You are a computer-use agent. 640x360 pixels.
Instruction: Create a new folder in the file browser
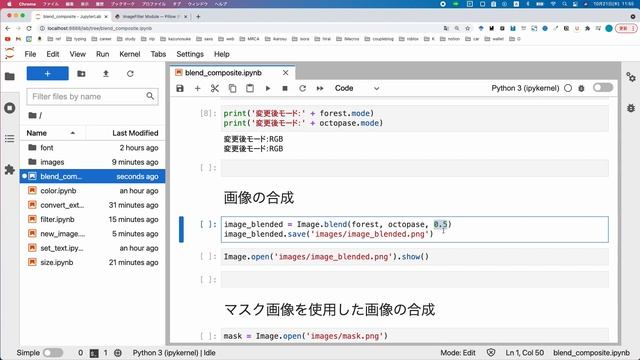81,73
